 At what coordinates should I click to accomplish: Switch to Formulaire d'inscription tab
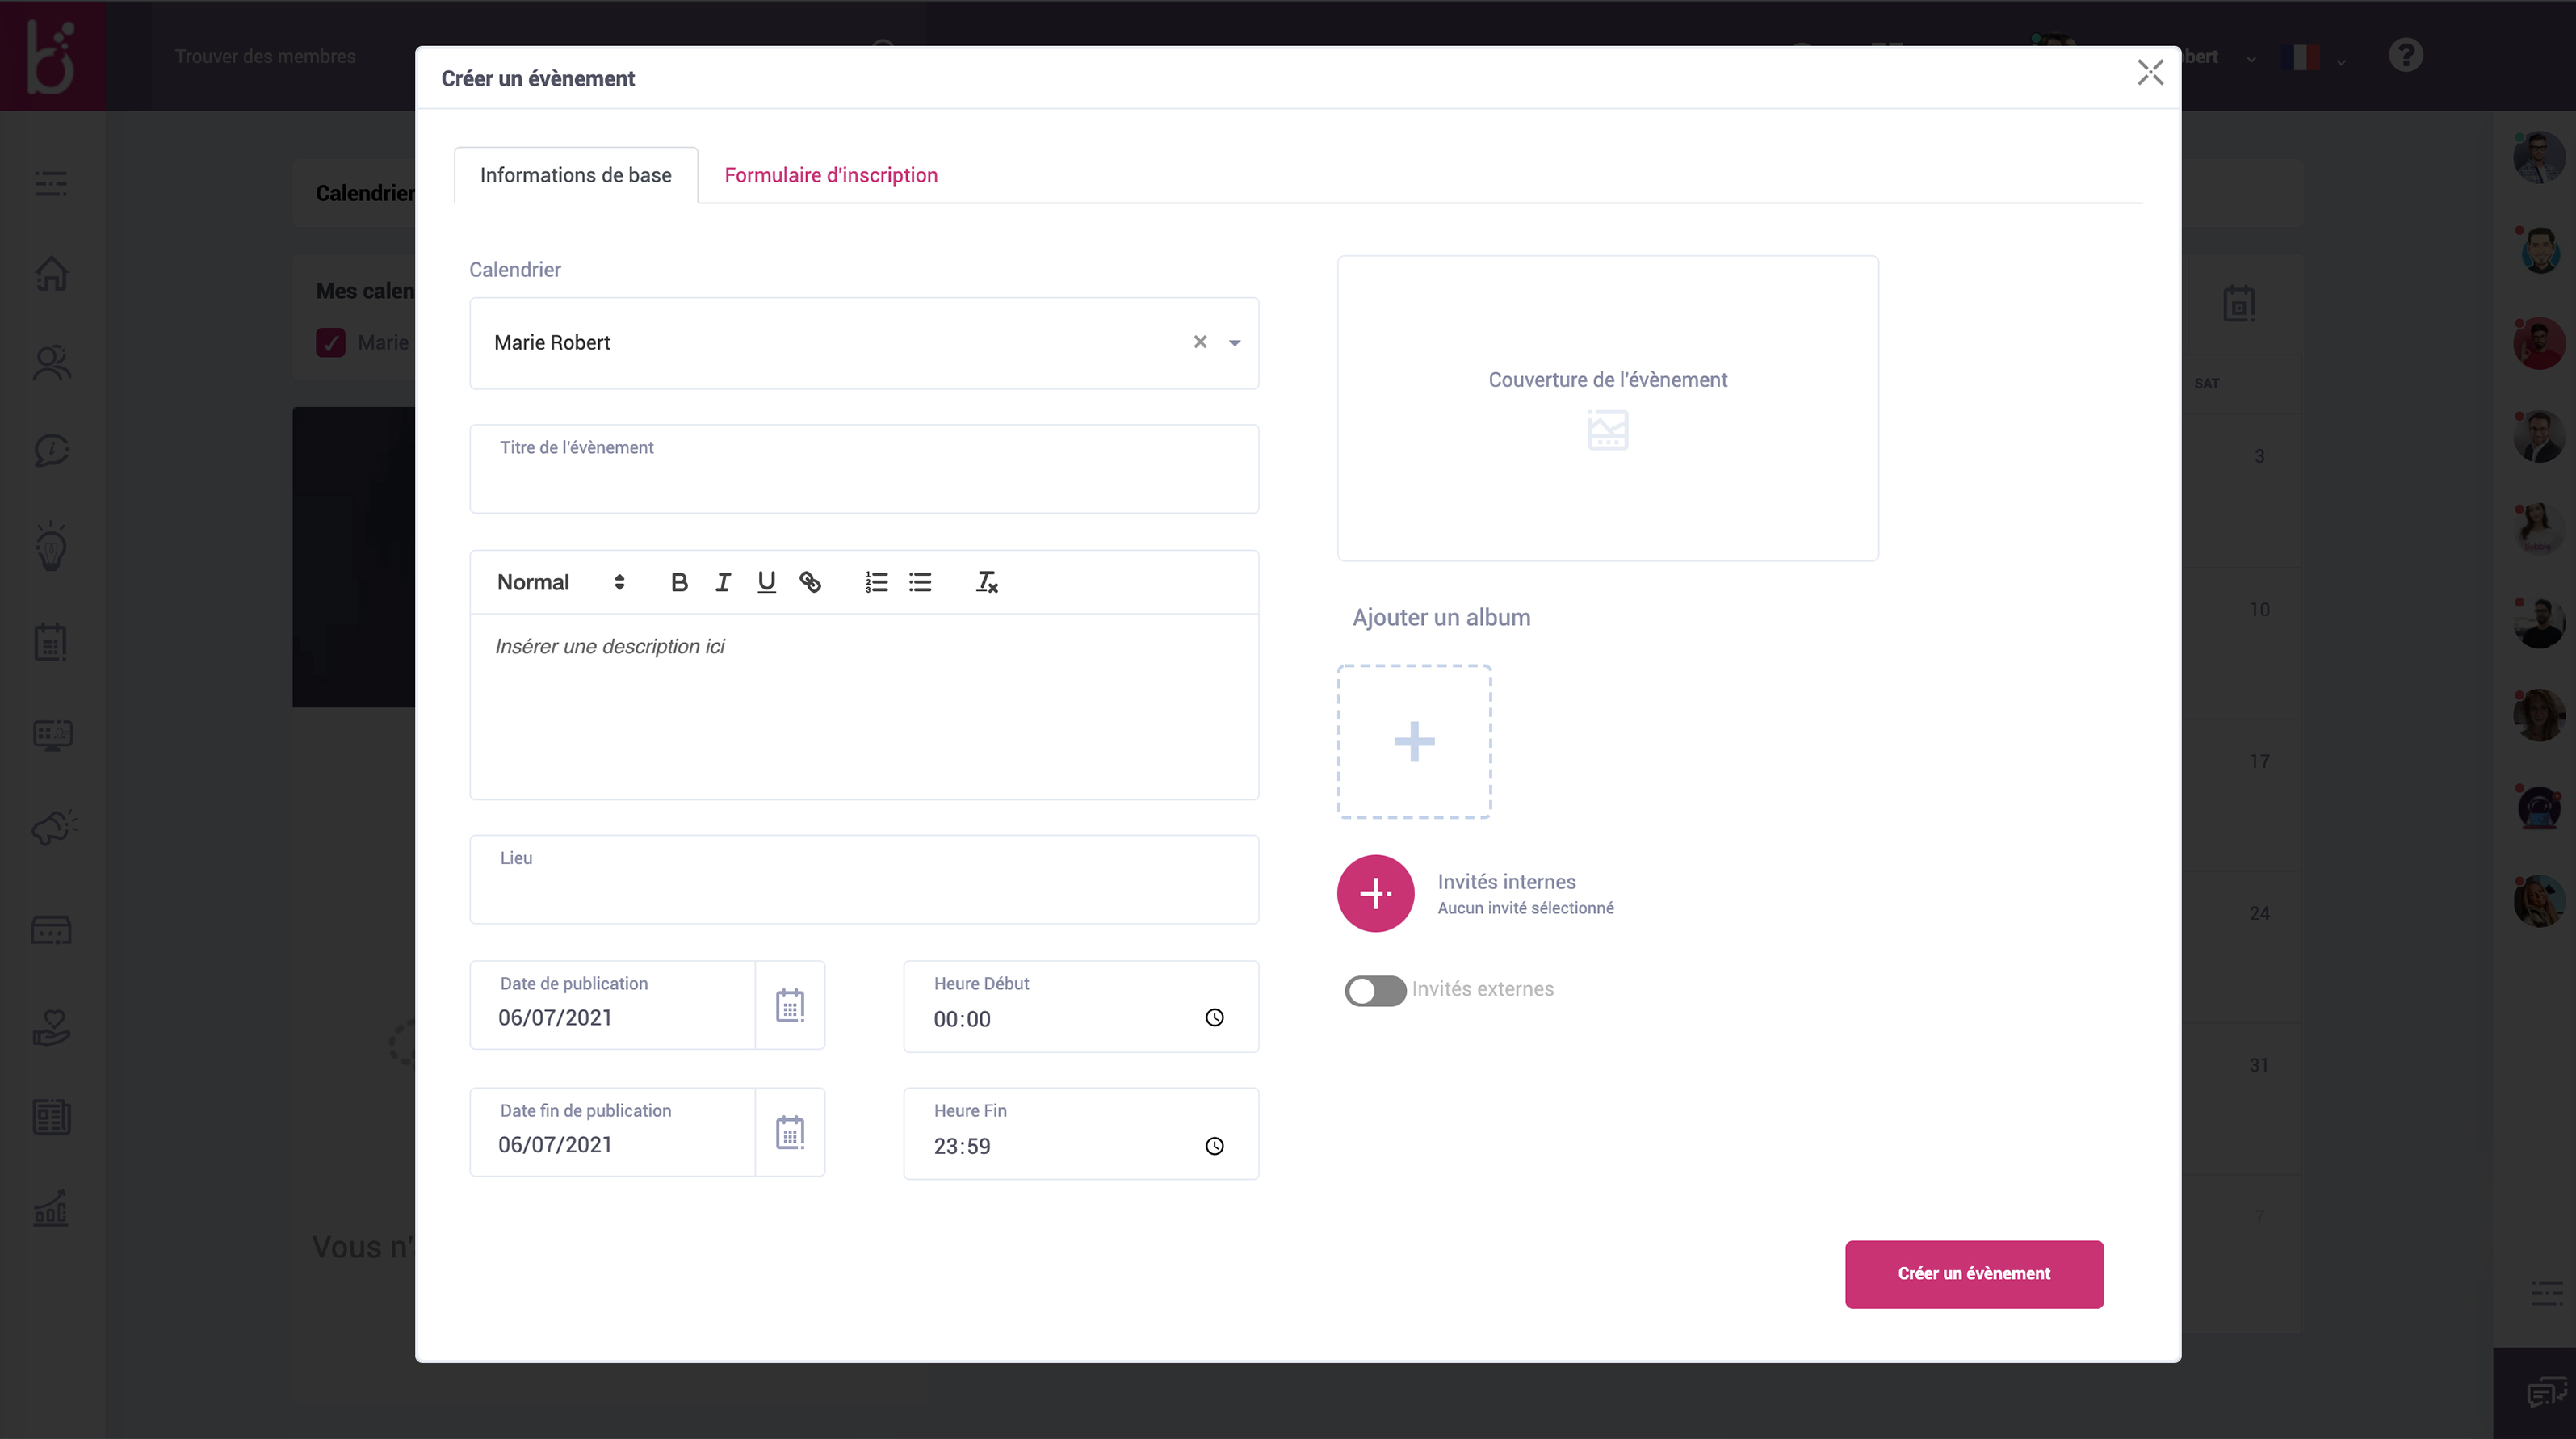pyautogui.click(x=830, y=175)
